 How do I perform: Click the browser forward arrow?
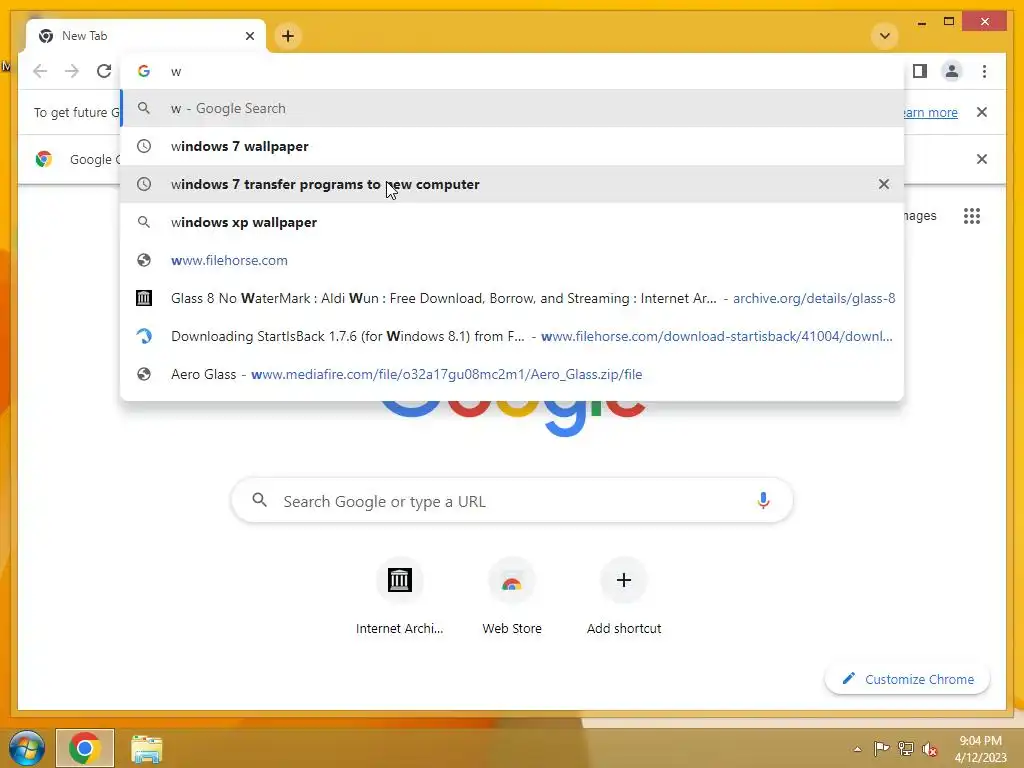click(x=72, y=71)
